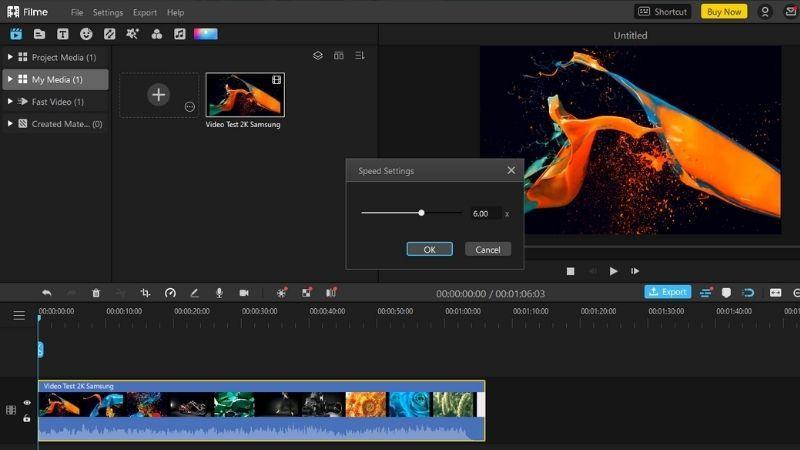Expand Fast Video tree item

tap(10, 102)
